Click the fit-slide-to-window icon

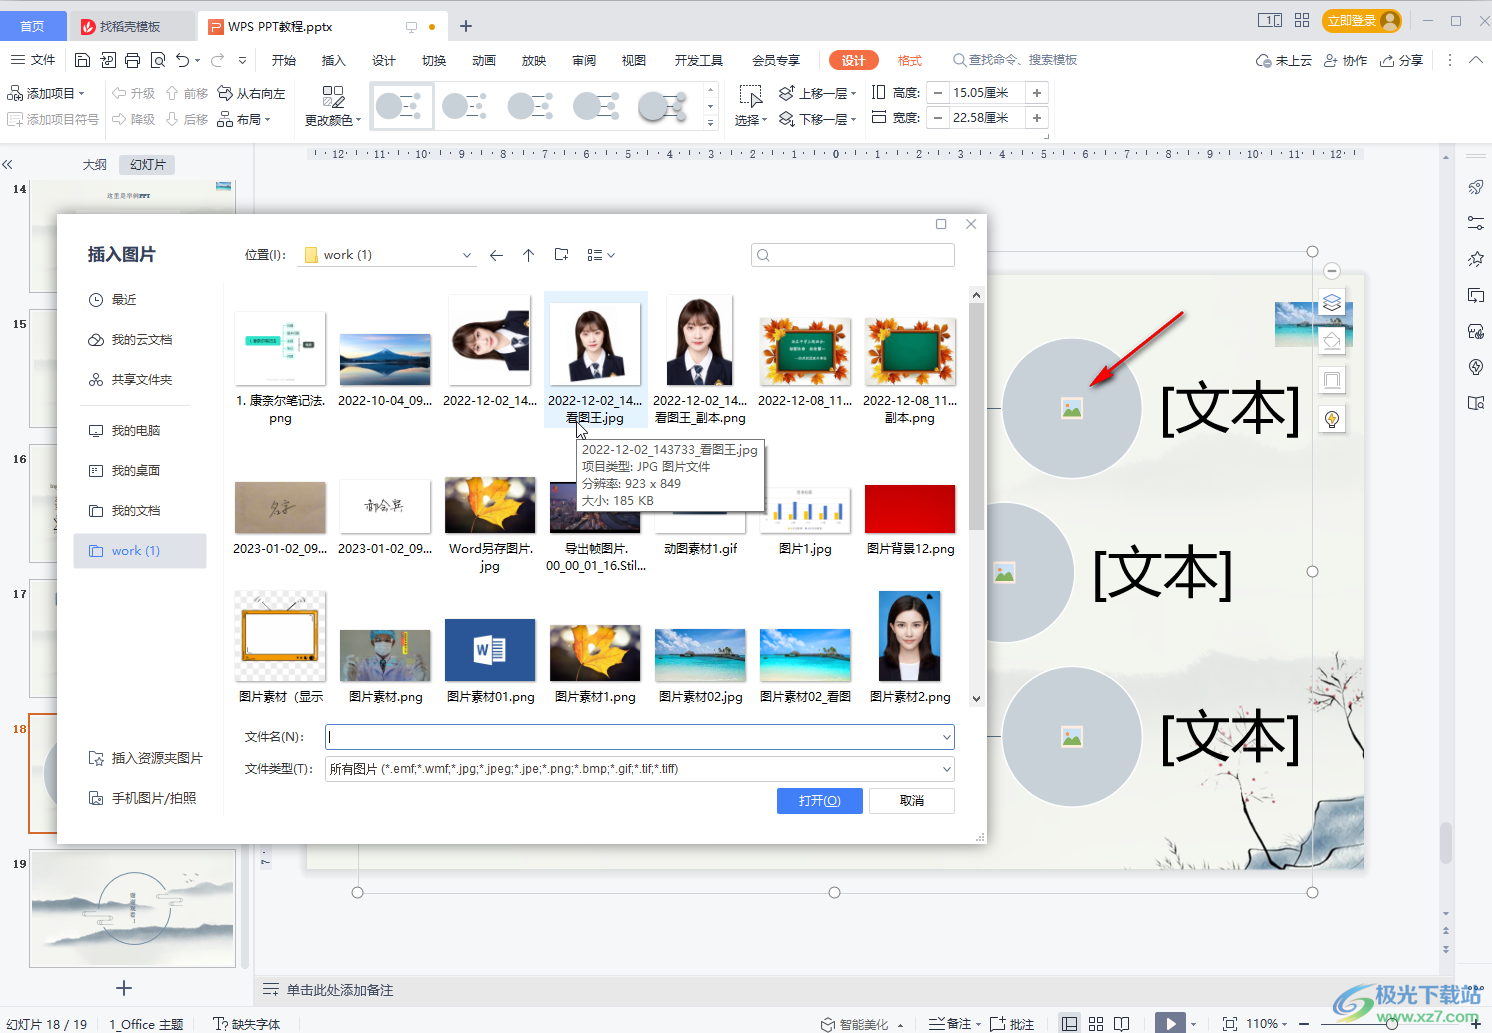tap(1230, 1023)
